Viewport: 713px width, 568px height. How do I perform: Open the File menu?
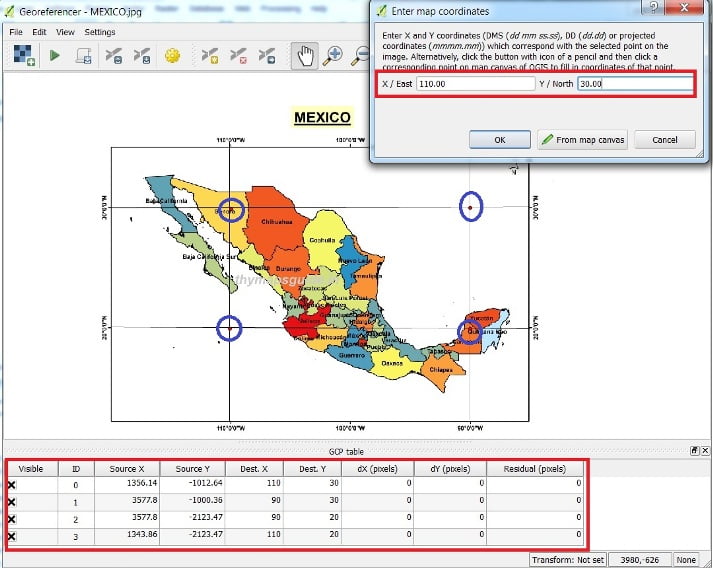(x=16, y=32)
